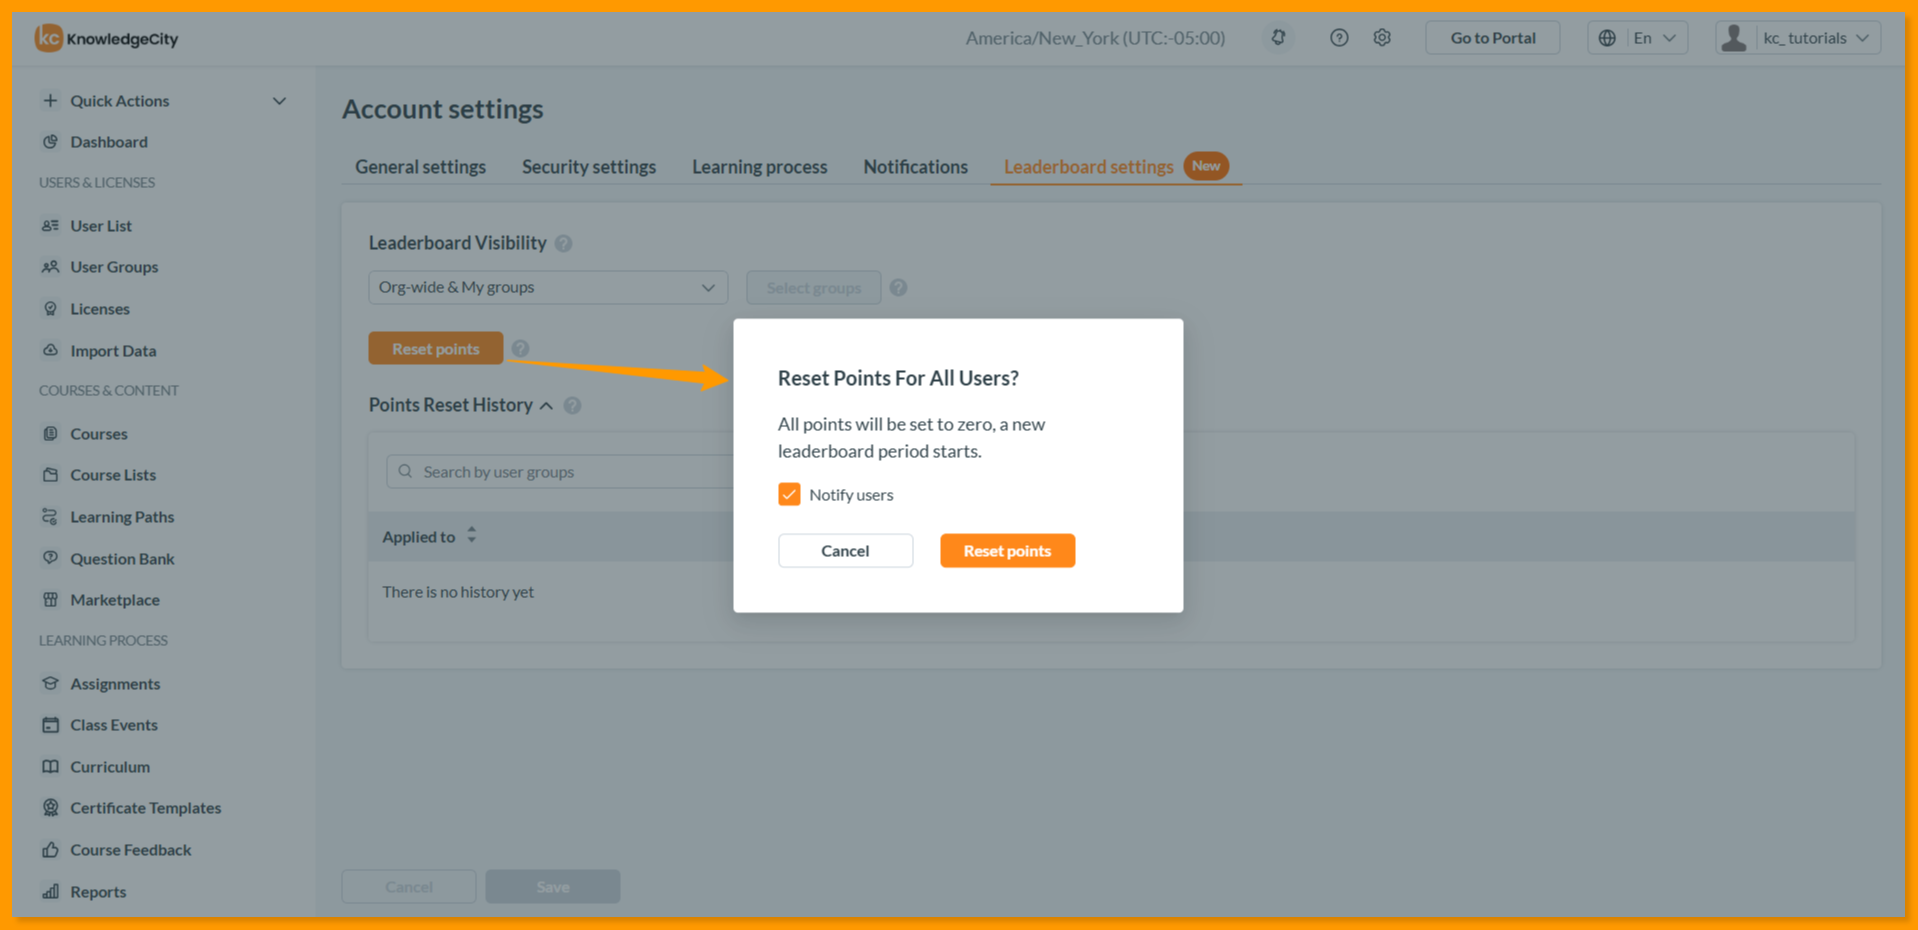Open Certificate Templates page

tap(146, 808)
